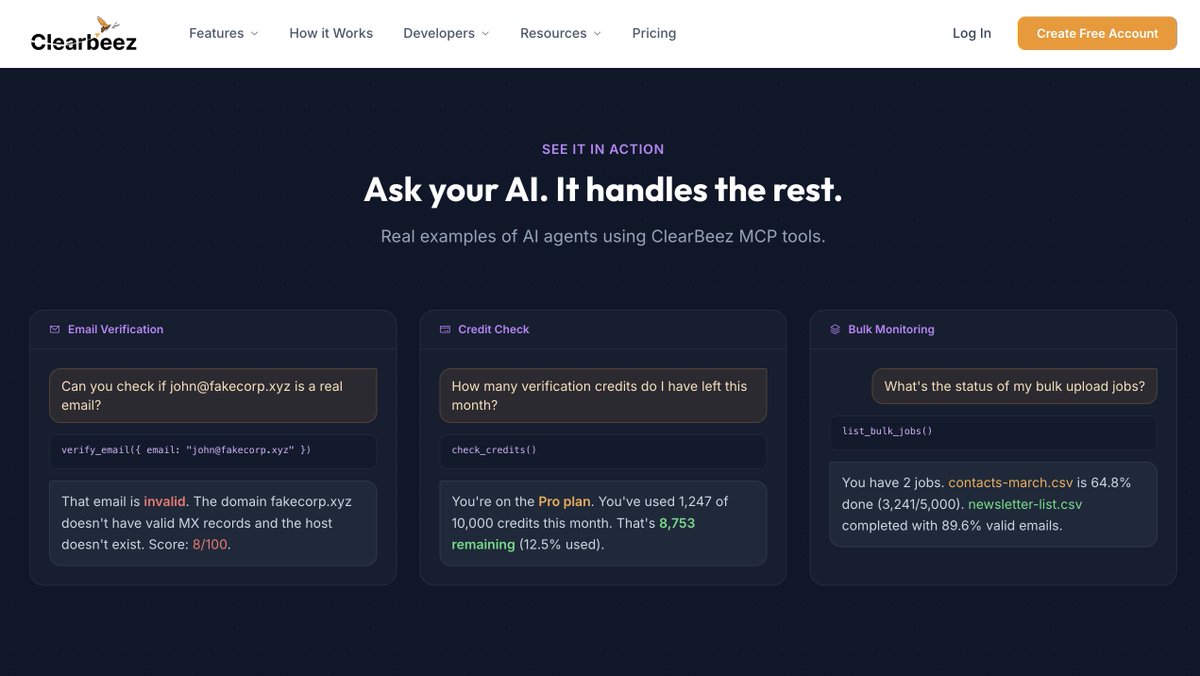The width and height of the screenshot is (1200, 676).
Task: Click the verification credits question bubble
Action: 603,396
